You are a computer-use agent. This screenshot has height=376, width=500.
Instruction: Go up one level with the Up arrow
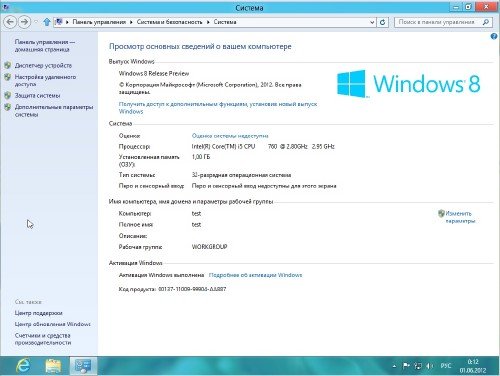[47, 22]
